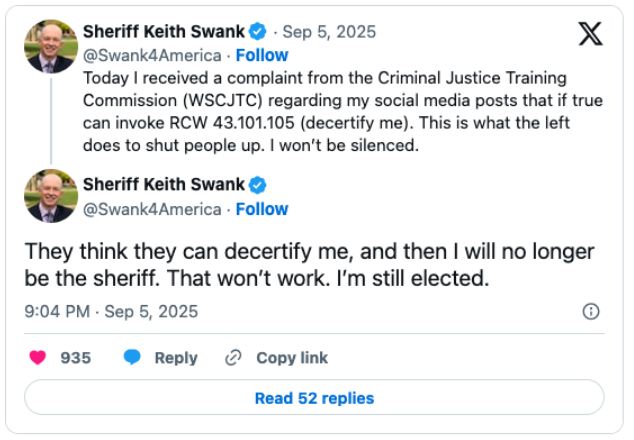This screenshot has width=634, height=440.
Task: Click the Reply text label
Action: pos(175,358)
